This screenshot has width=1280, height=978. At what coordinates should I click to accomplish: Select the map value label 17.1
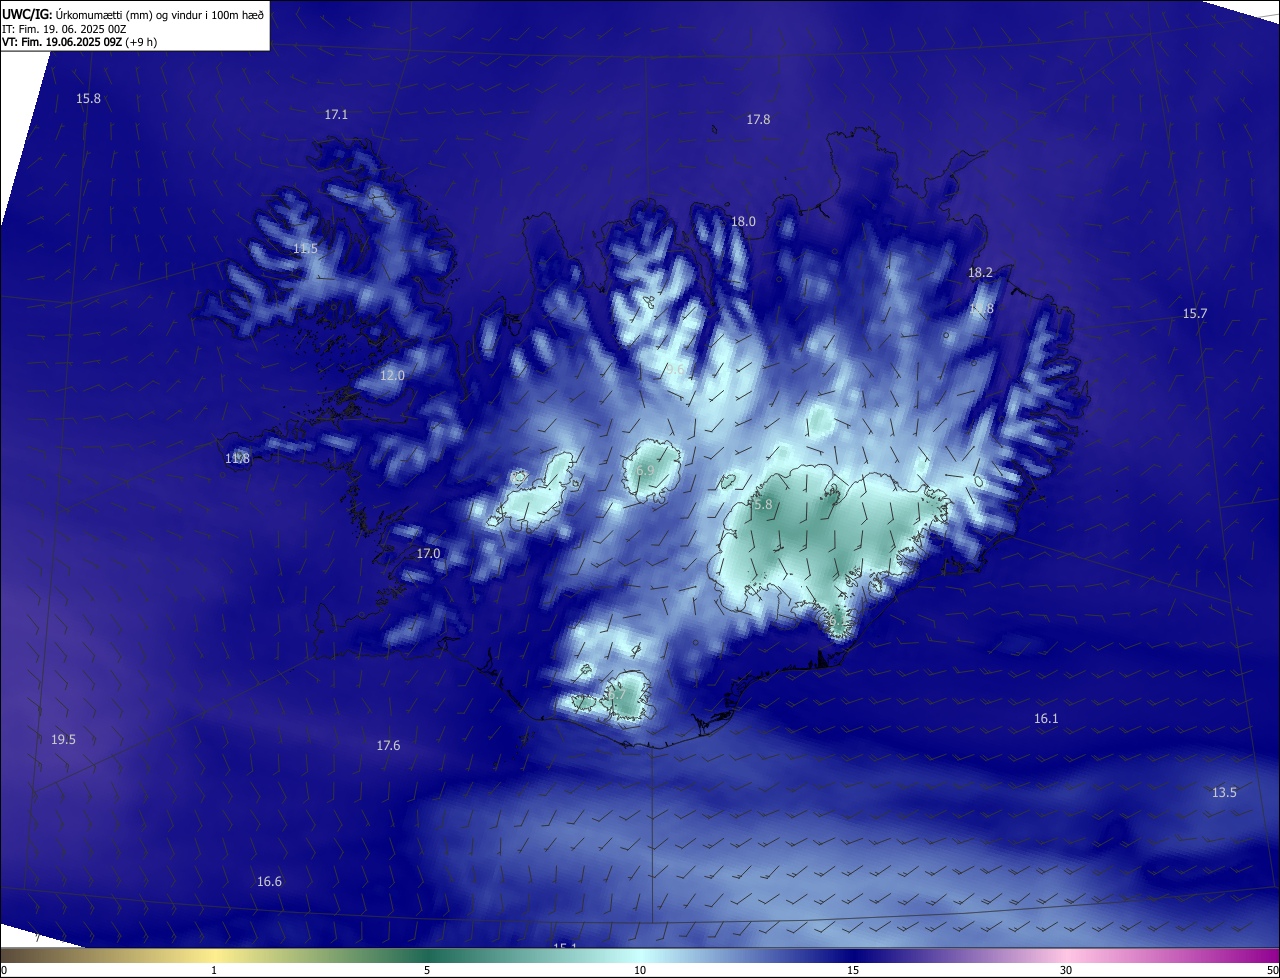coord(336,115)
